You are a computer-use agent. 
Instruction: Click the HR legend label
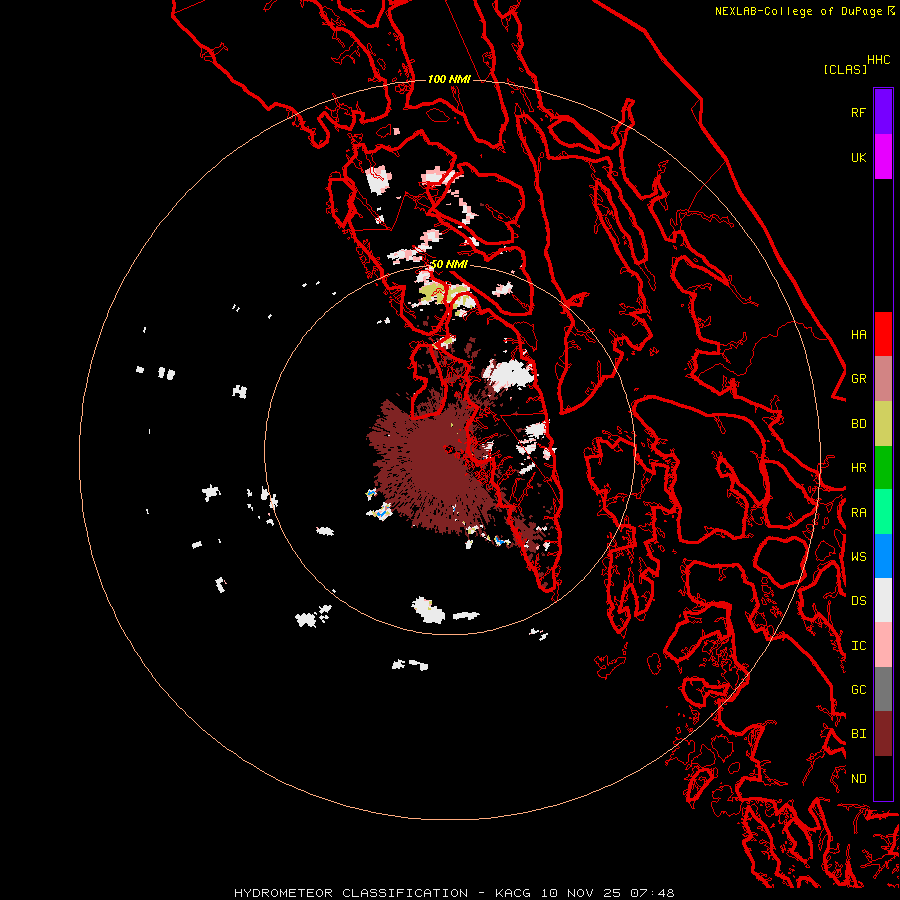click(x=858, y=468)
